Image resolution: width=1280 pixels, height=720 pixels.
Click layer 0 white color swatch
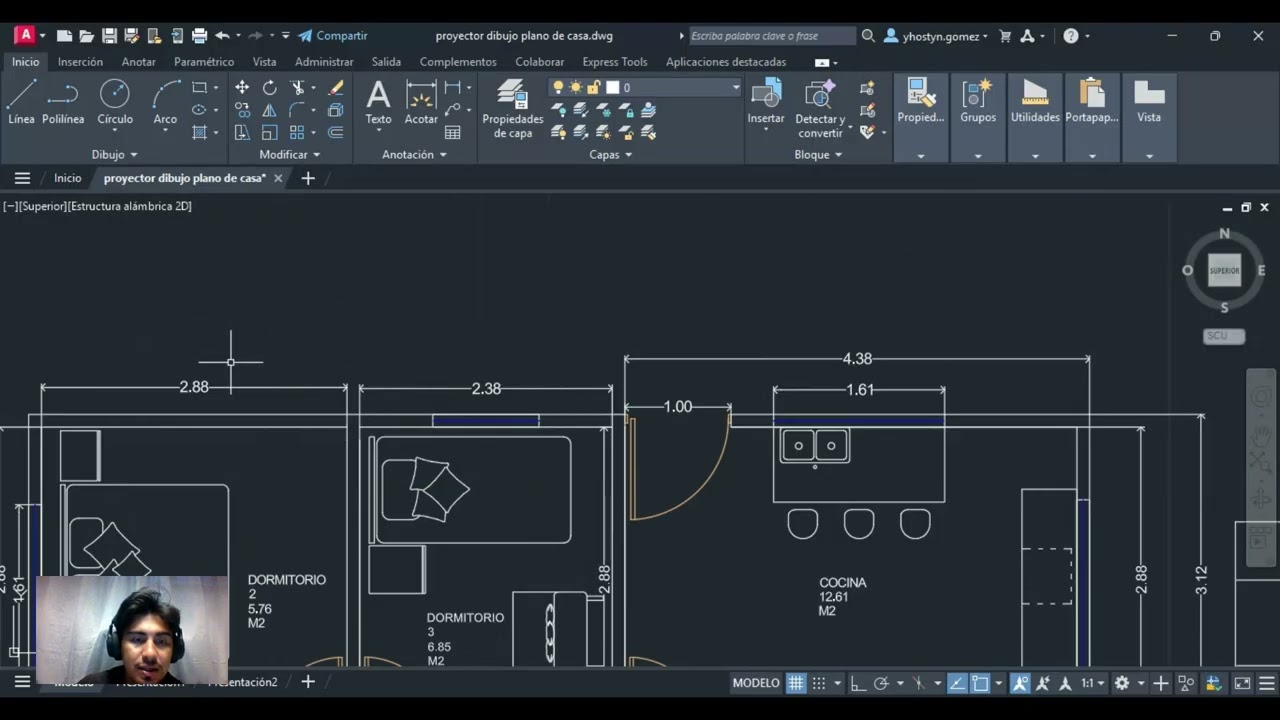click(612, 88)
